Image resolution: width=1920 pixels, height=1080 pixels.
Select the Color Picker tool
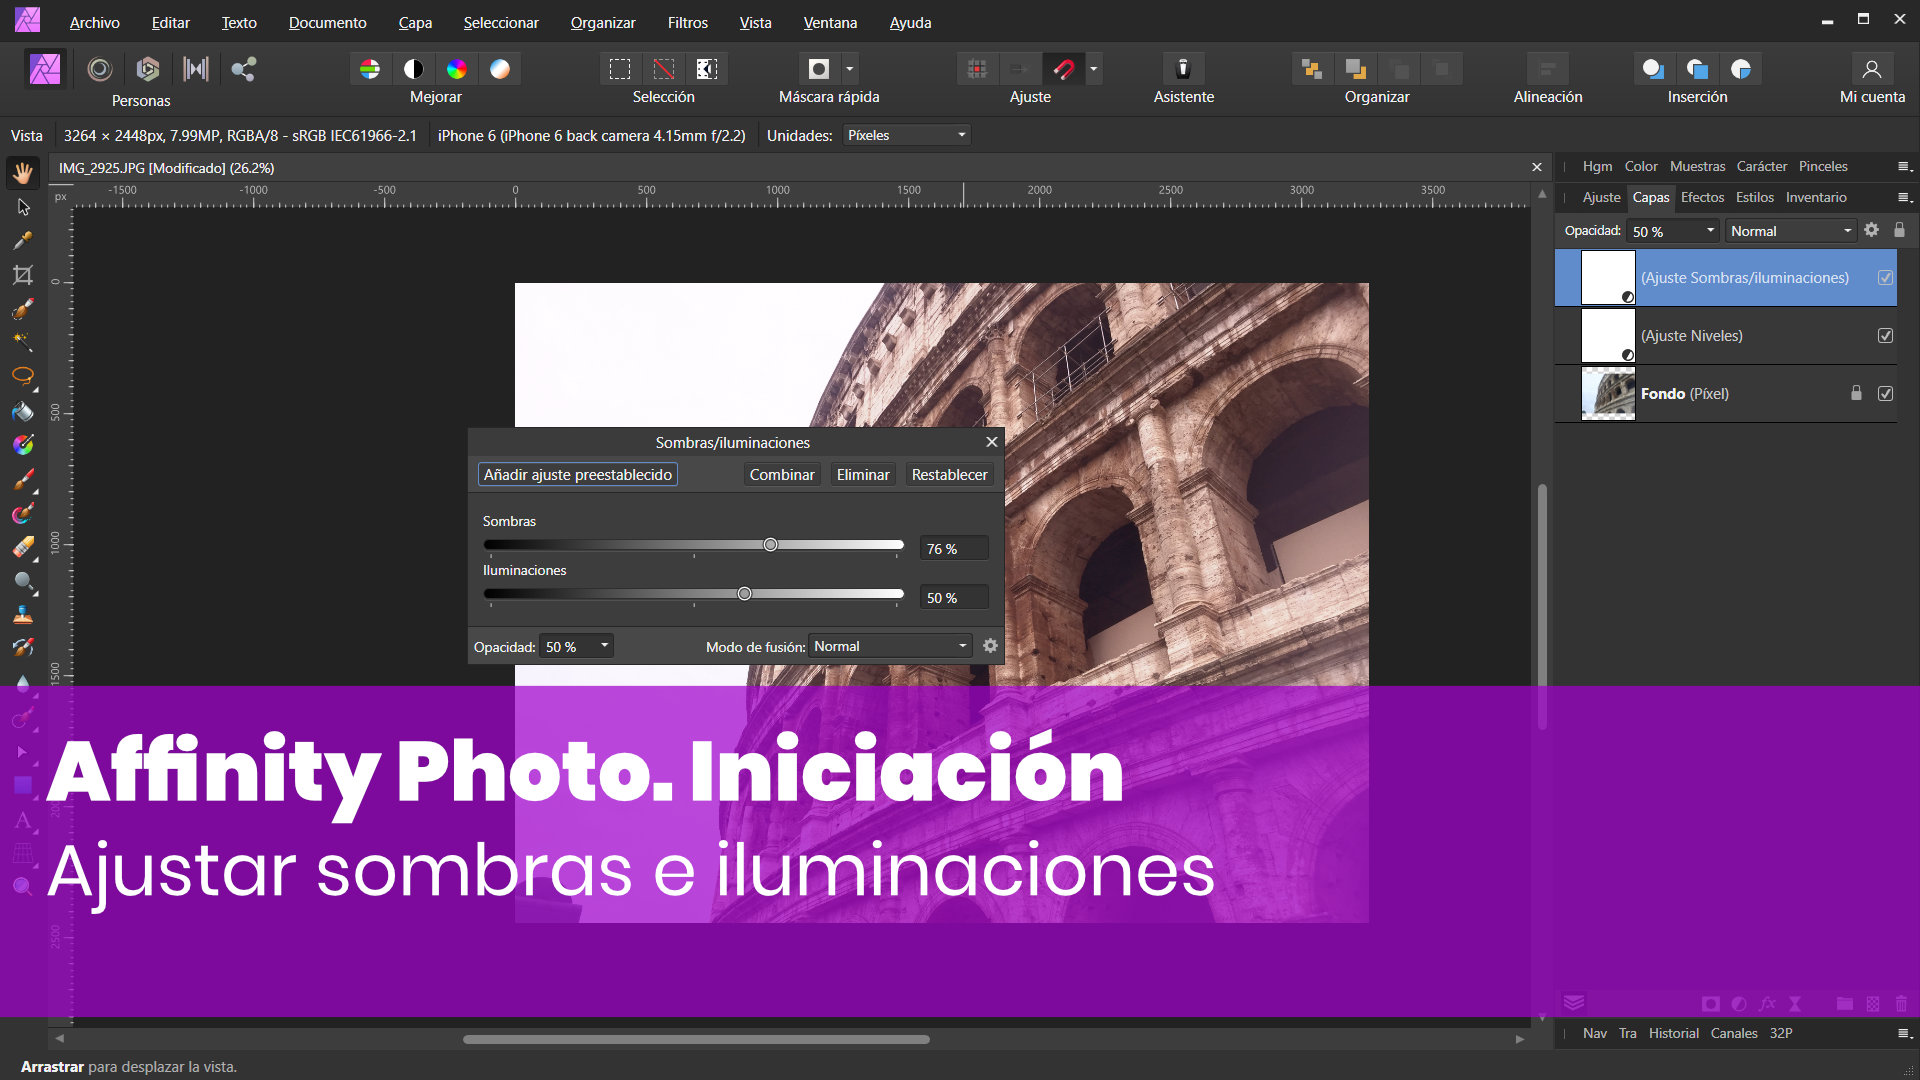(23, 241)
